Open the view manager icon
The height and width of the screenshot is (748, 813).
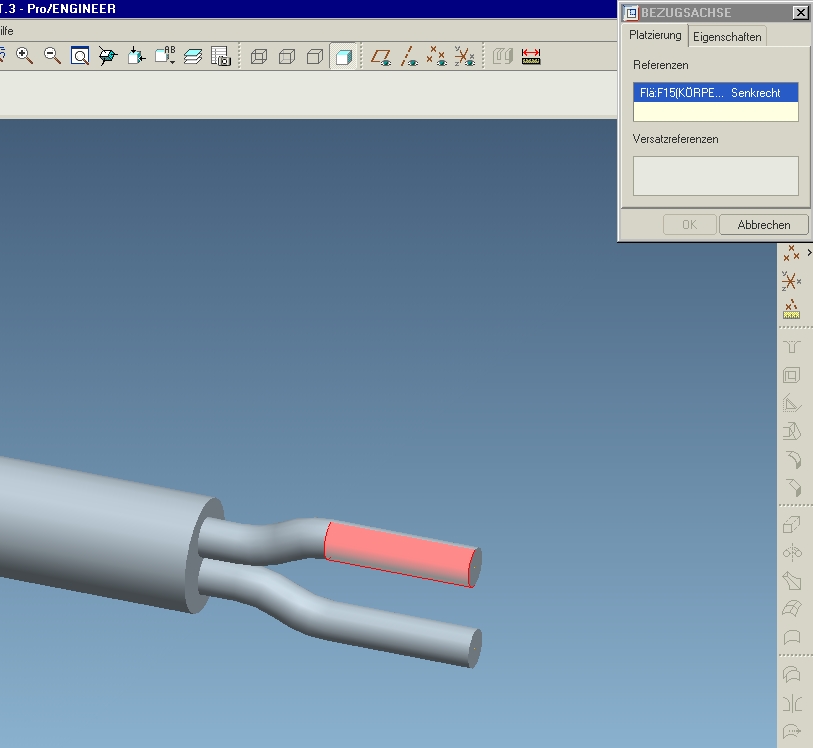[221, 56]
